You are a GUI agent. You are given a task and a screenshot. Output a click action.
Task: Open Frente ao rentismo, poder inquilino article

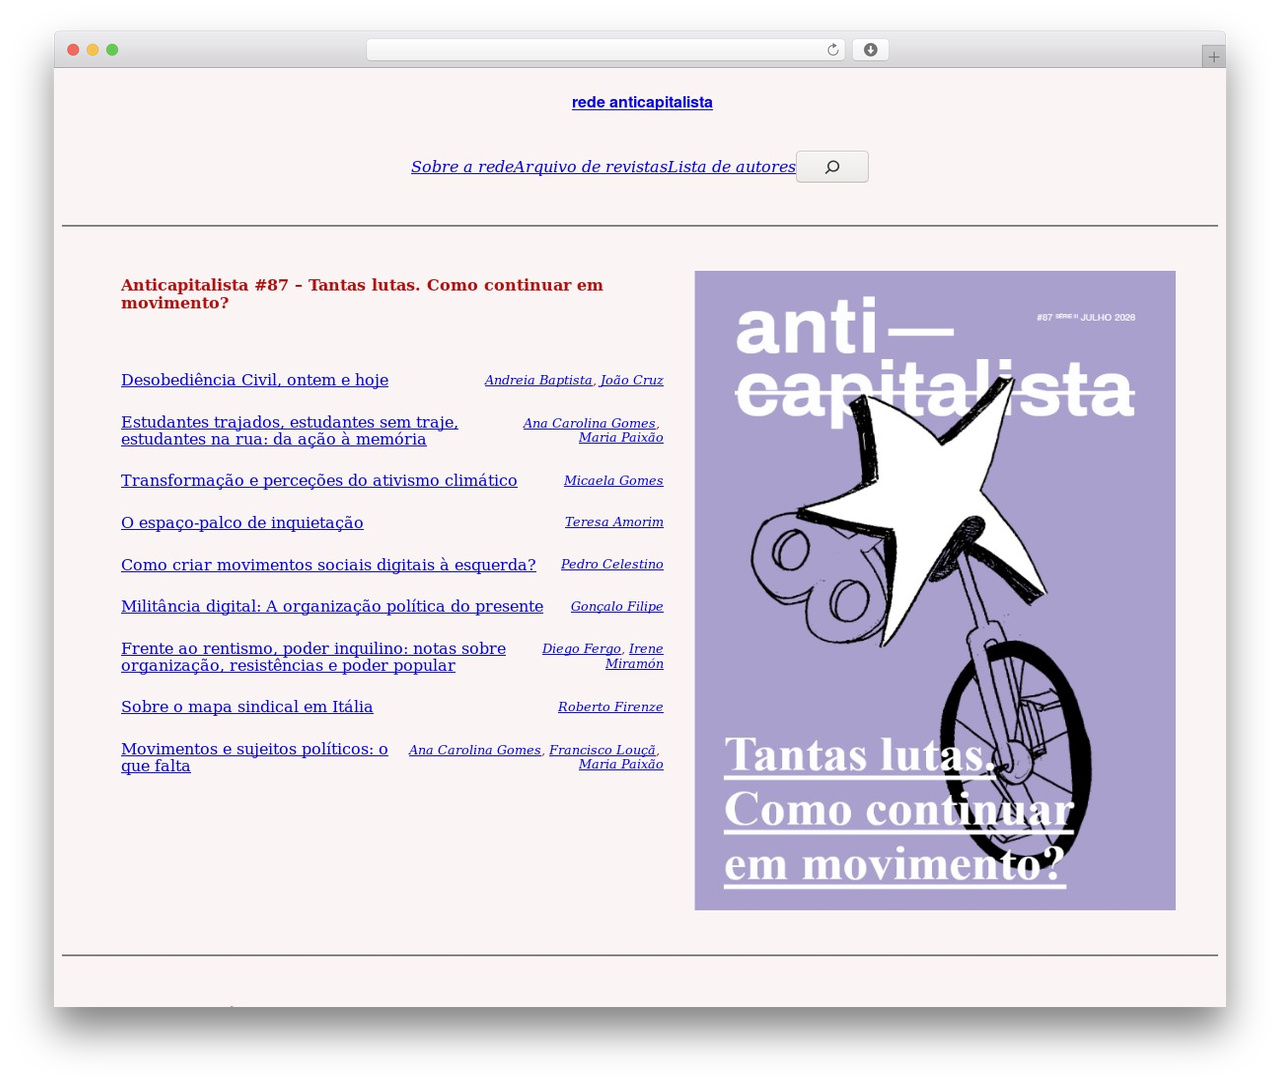[313, 657]
